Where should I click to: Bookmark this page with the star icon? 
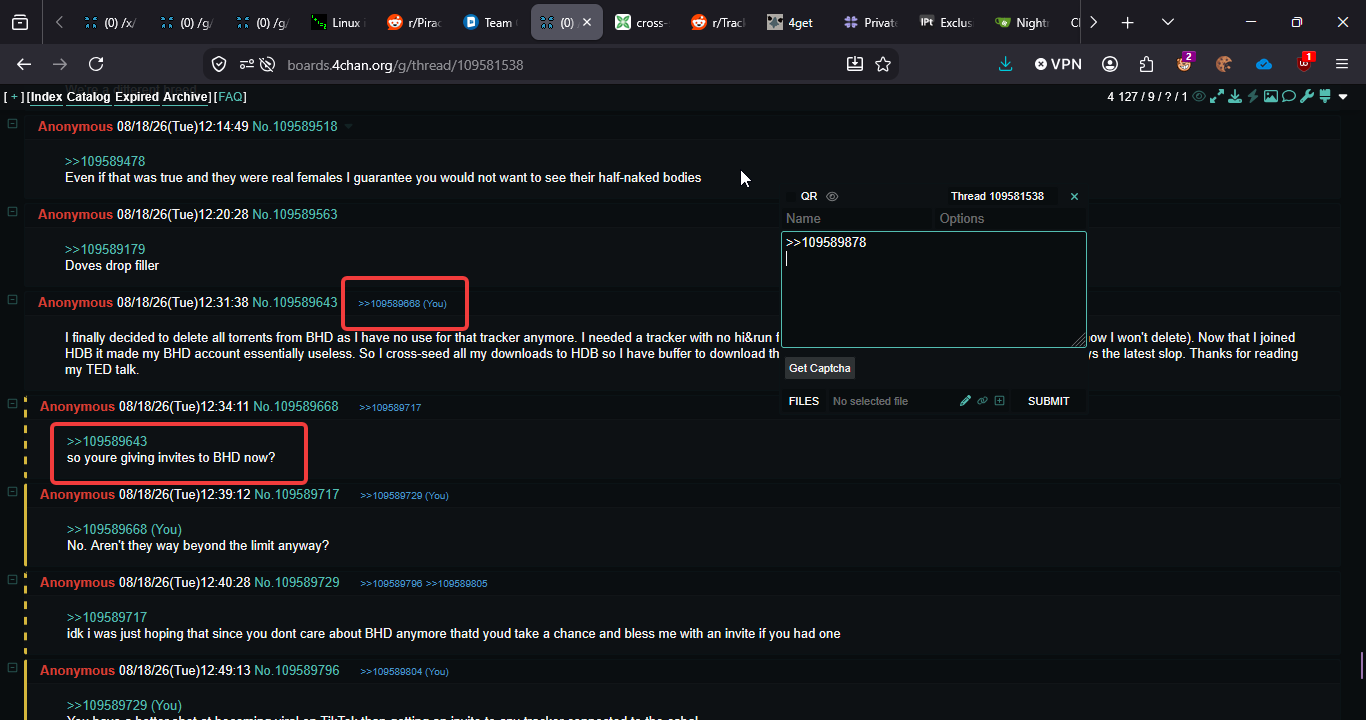coord(883,64)
